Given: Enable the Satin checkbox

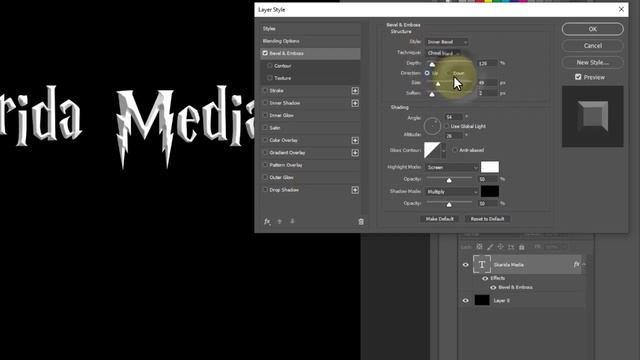Looking at the screenshot, I should (265, 128).
